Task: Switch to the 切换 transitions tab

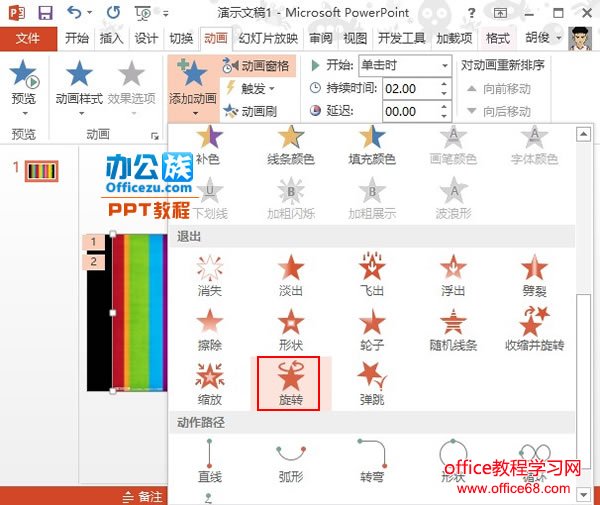Action: point(181,38)
